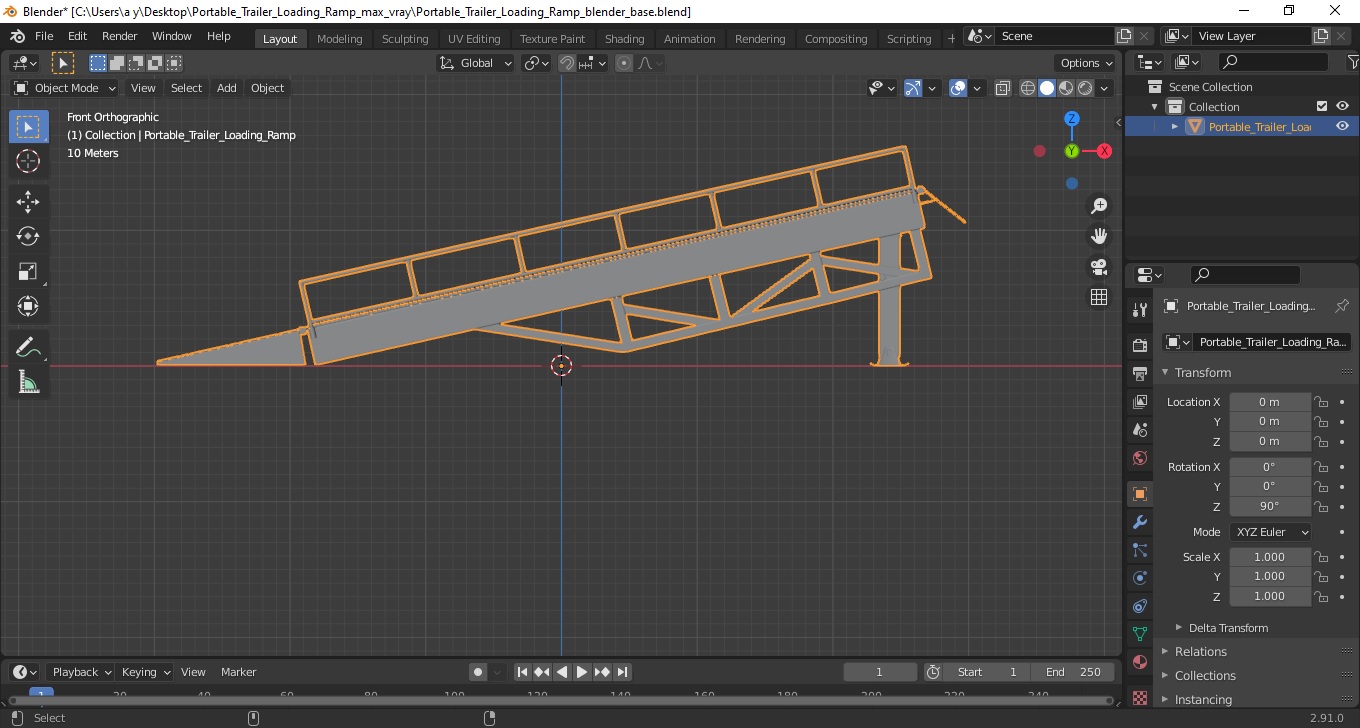Switch orthographic/perspective grid icon
1360x728 pixels.
(1099, 297)
